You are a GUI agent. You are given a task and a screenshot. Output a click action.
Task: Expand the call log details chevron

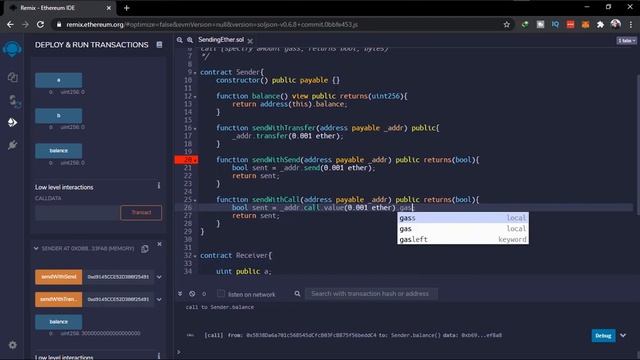click(623, 336)
